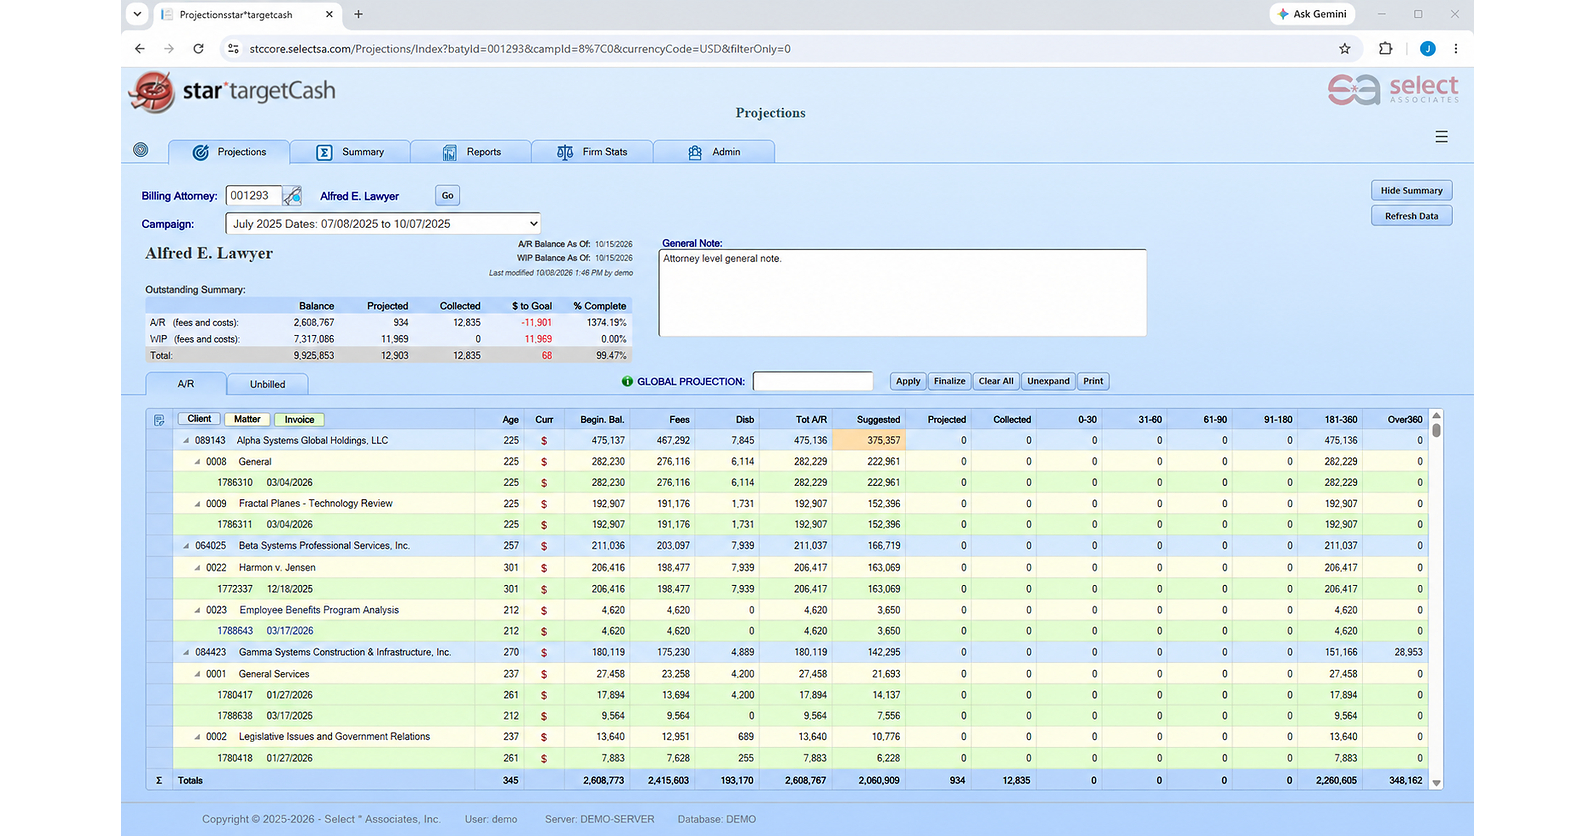Go back with the browser back arrow
This screenshot has height=836, width=1596.
pyautogui.click(x=140, y=48)
